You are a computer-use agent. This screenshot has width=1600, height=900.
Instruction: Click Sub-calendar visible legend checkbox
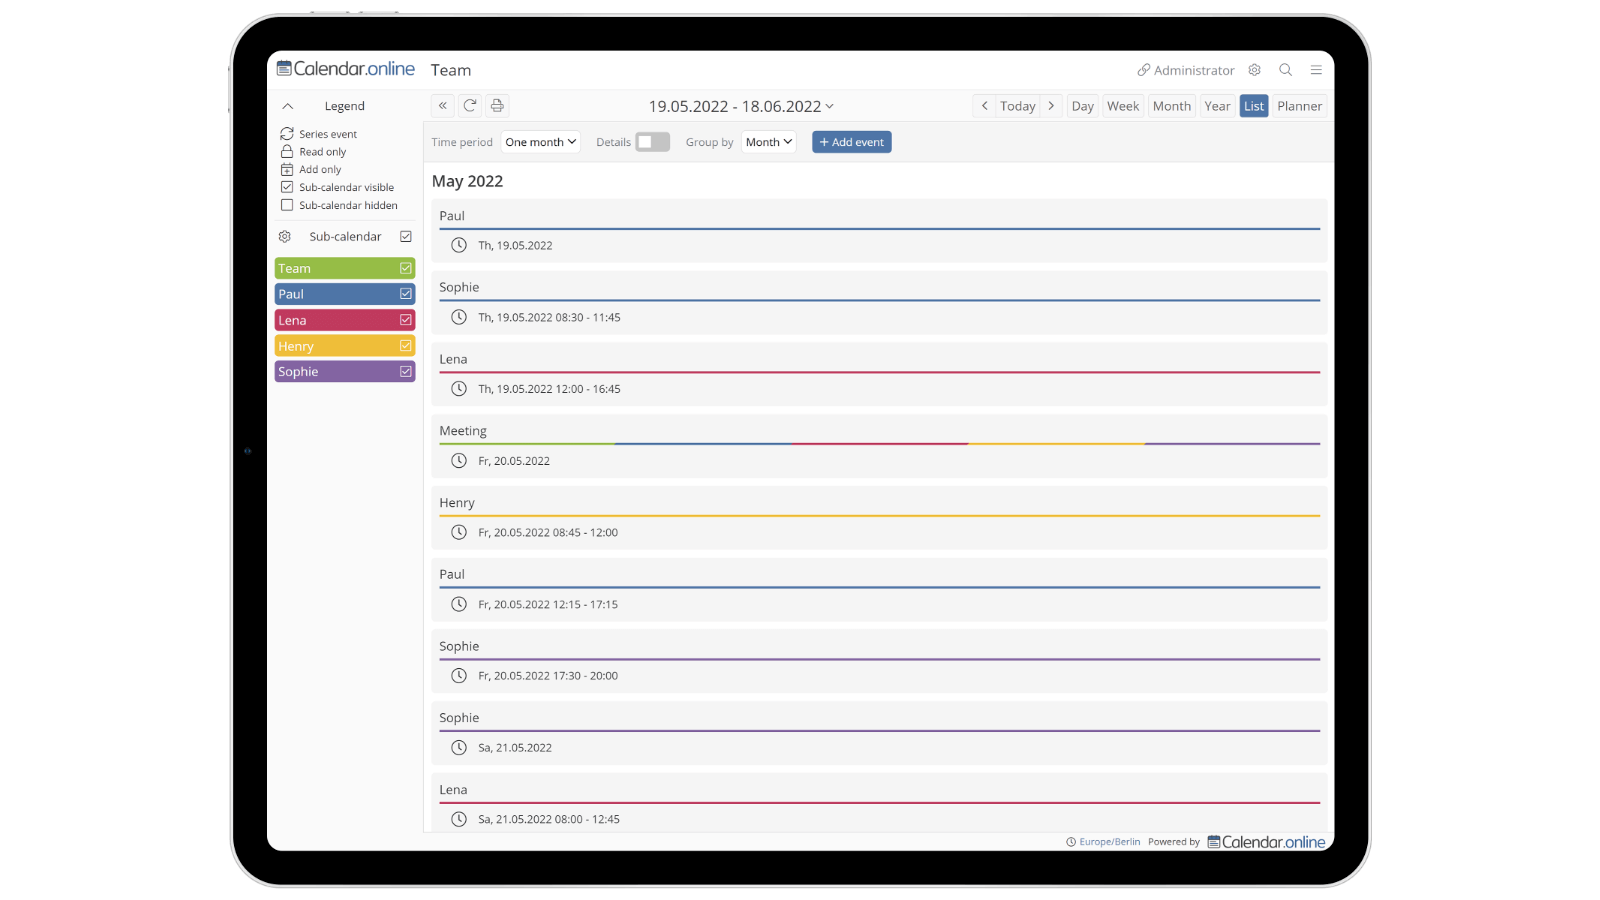click(287, 187)
